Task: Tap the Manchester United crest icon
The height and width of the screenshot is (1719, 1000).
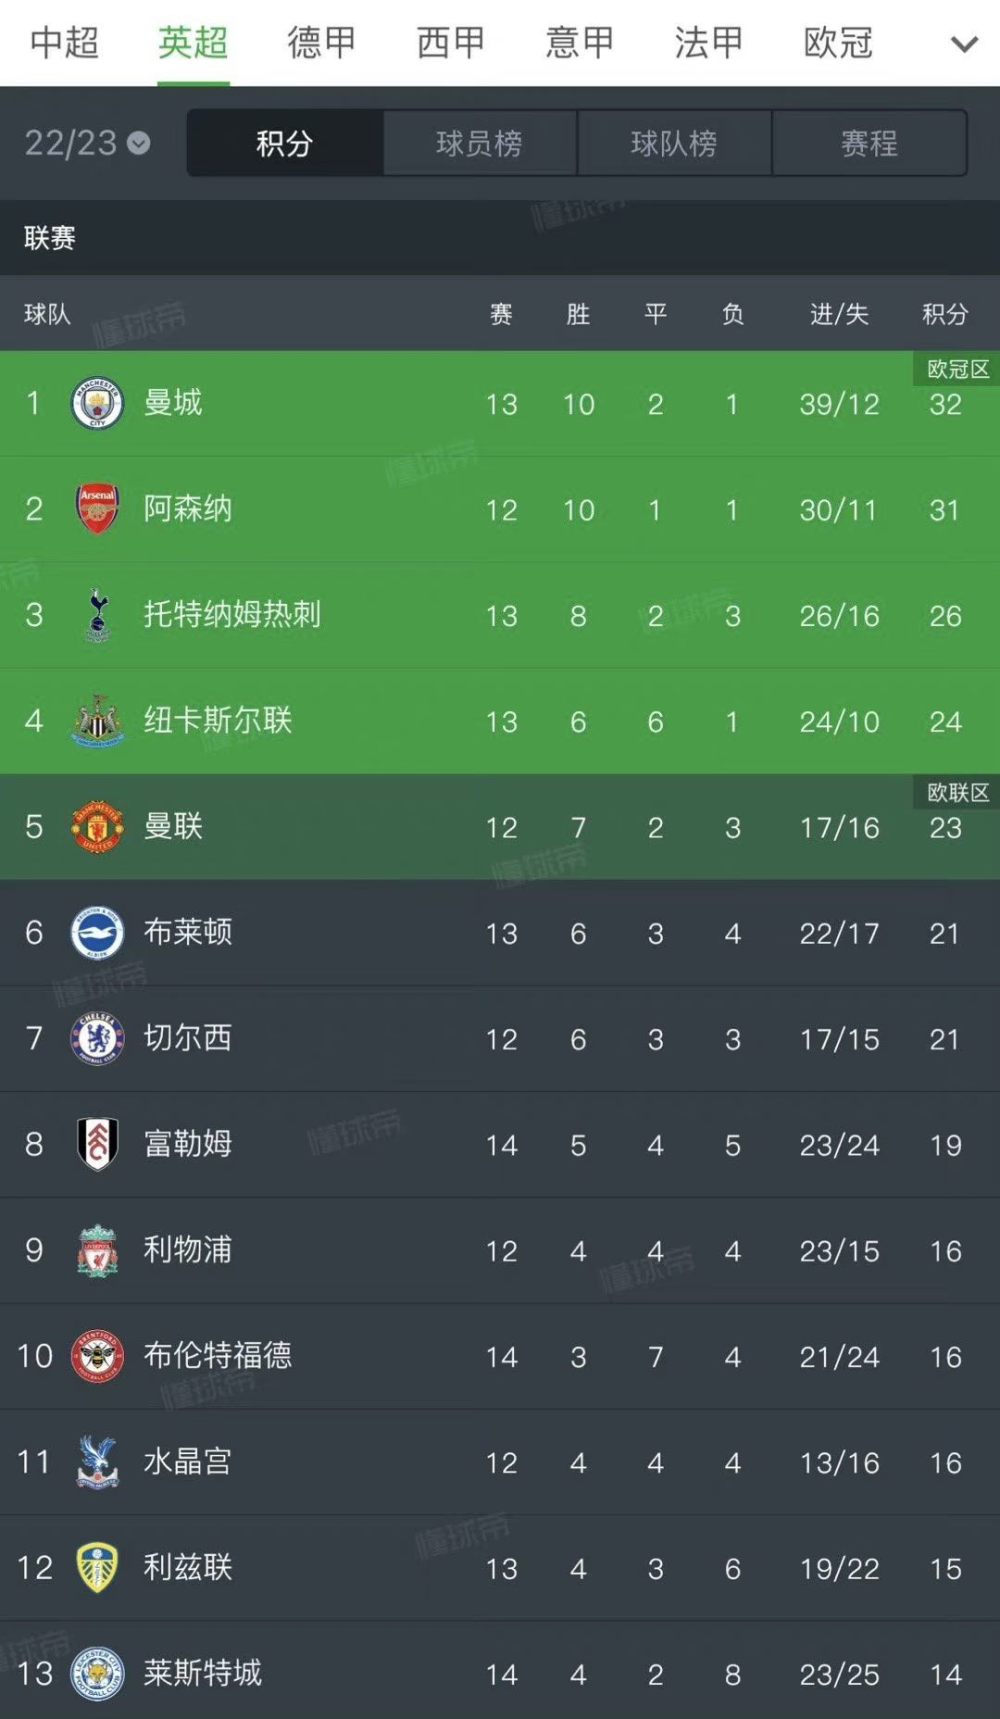Action: click(97, 827)
